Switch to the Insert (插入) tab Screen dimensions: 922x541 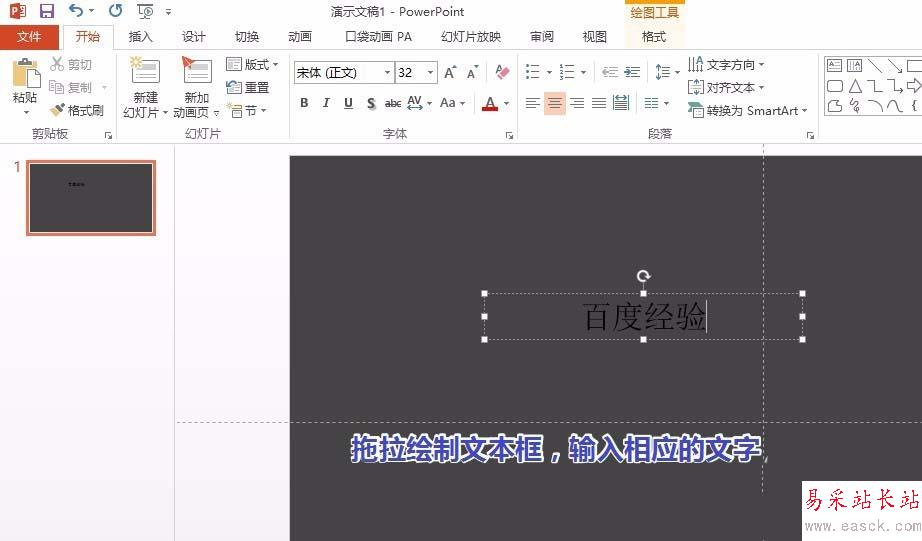coord(140,37)
